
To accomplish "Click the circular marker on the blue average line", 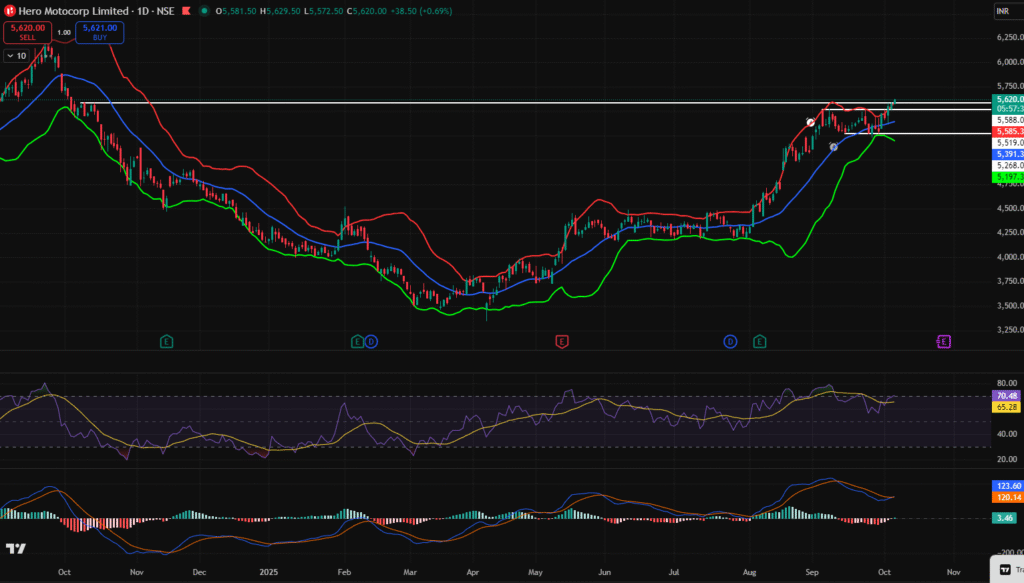I will click(834, 147).
